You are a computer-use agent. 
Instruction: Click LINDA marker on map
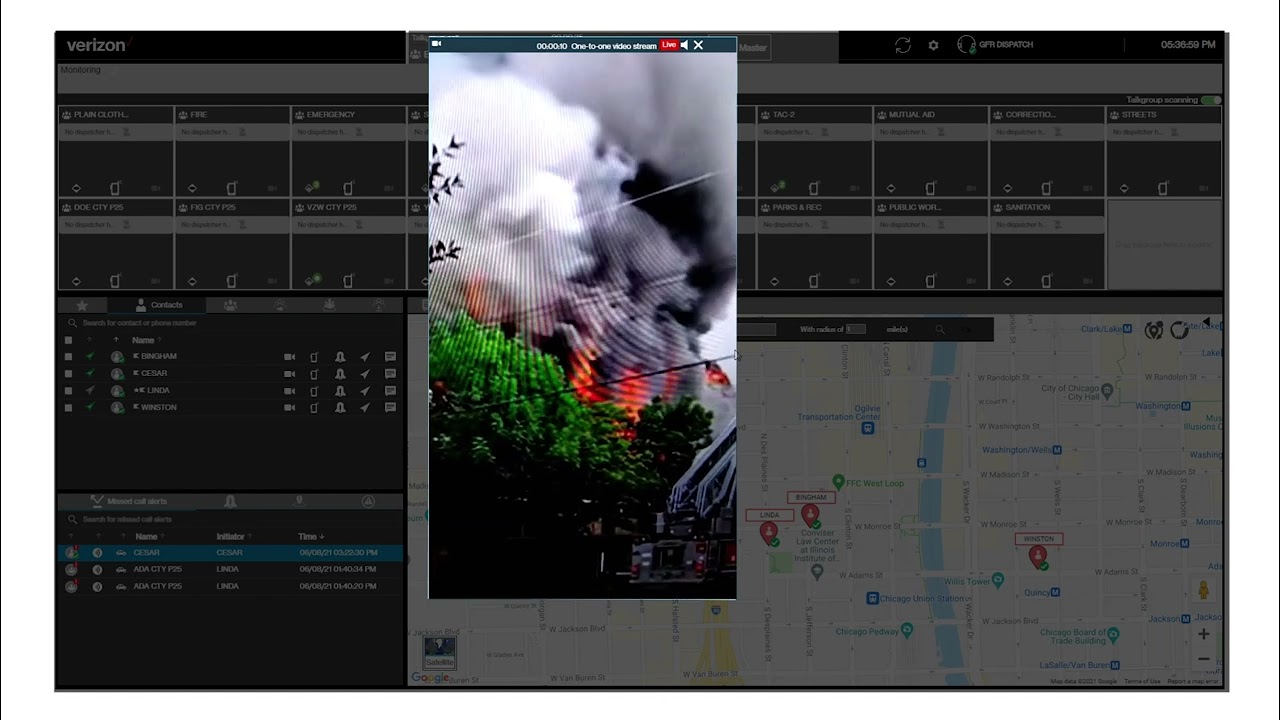(770, 532)
